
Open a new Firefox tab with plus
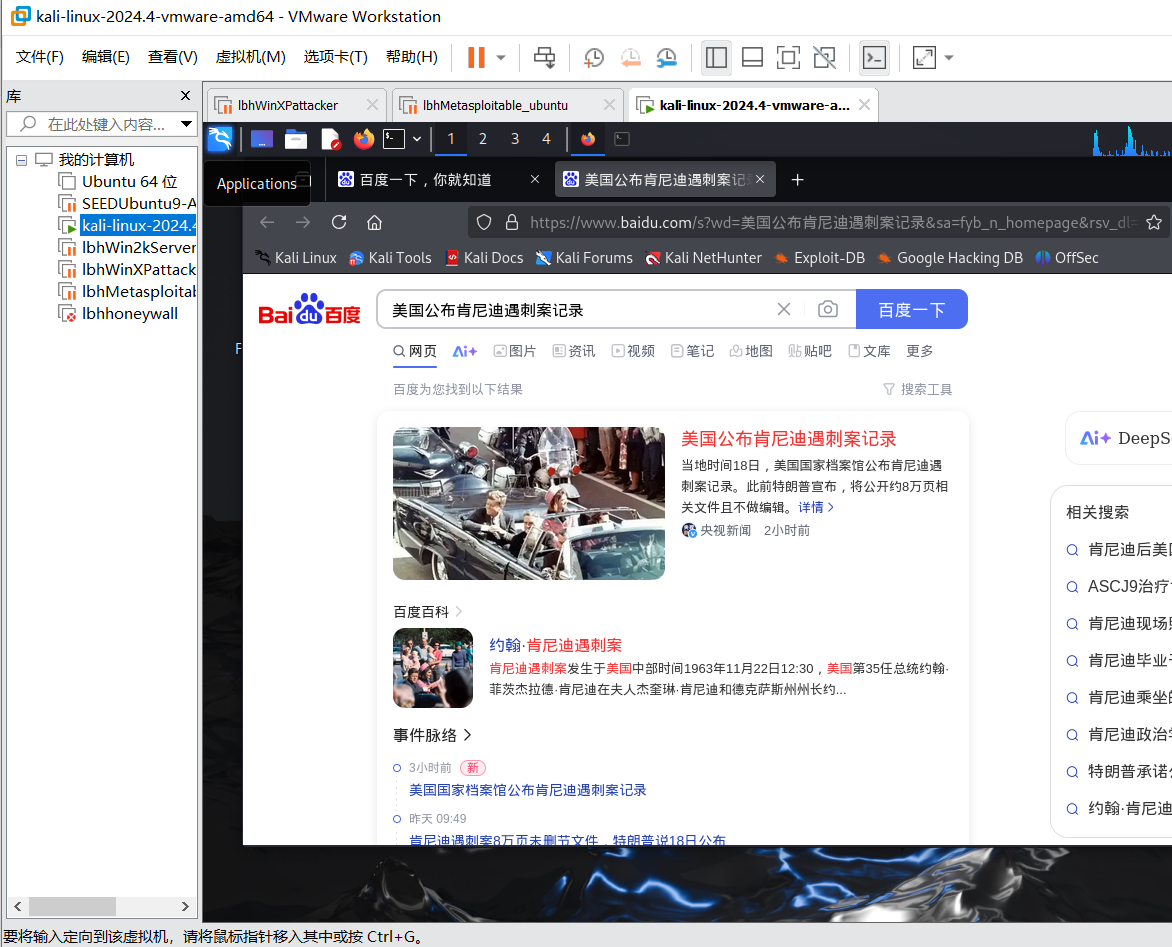pyautogui.click(x=798, y=179)
